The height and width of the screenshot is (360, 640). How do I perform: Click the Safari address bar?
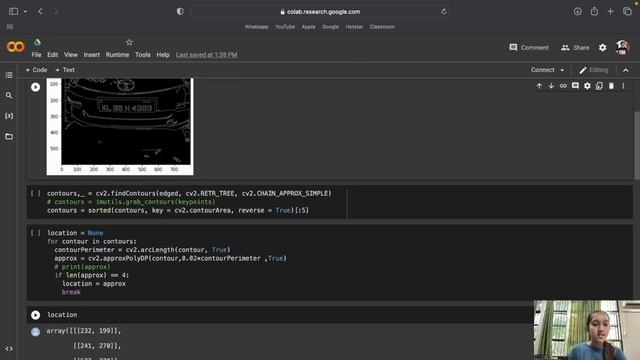point(320,11)
